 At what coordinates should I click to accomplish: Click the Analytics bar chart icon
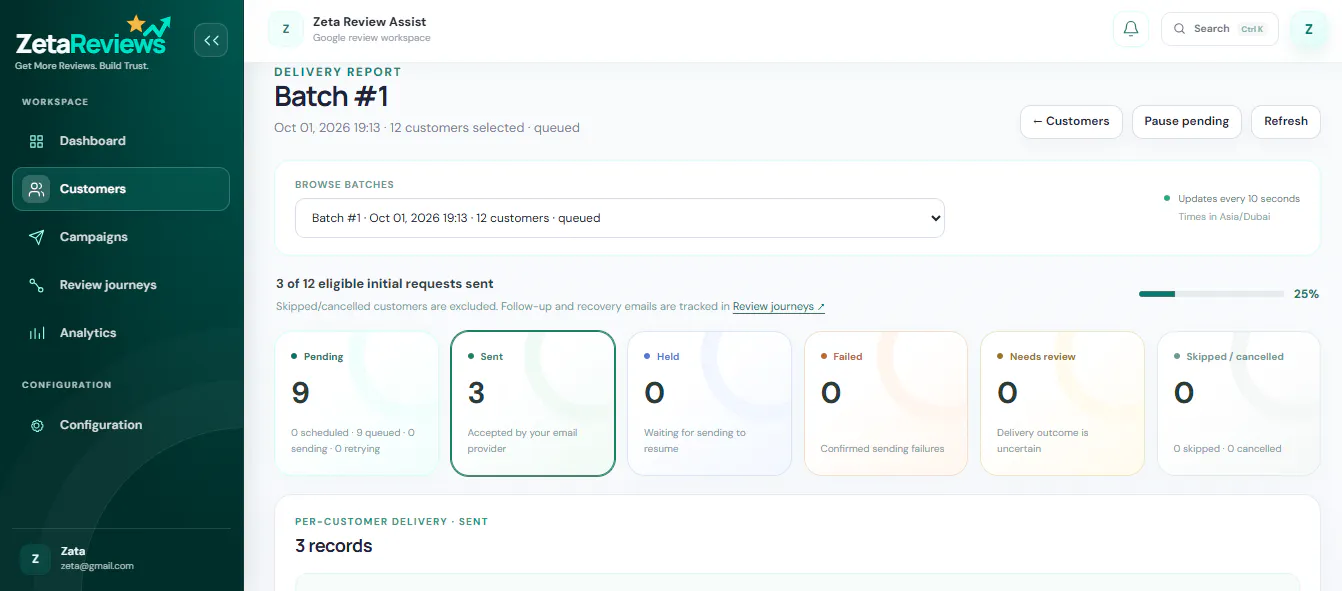(37, 333)
